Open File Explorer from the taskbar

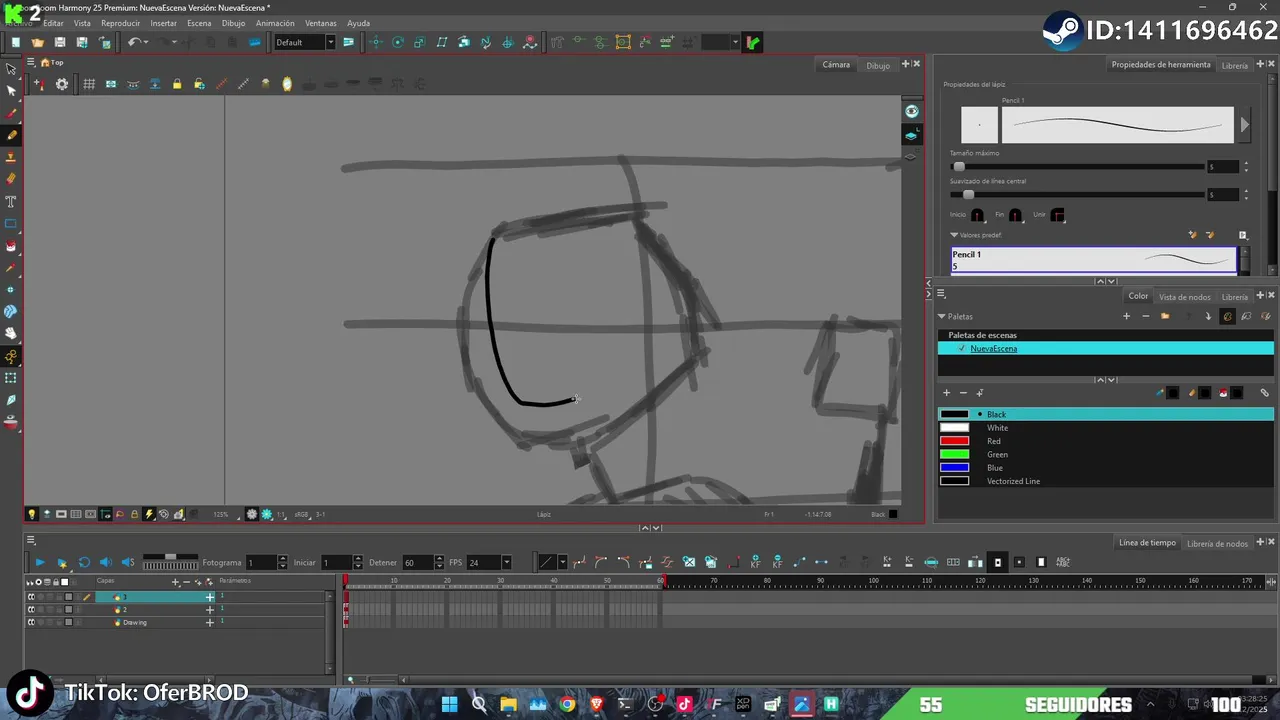508,704
